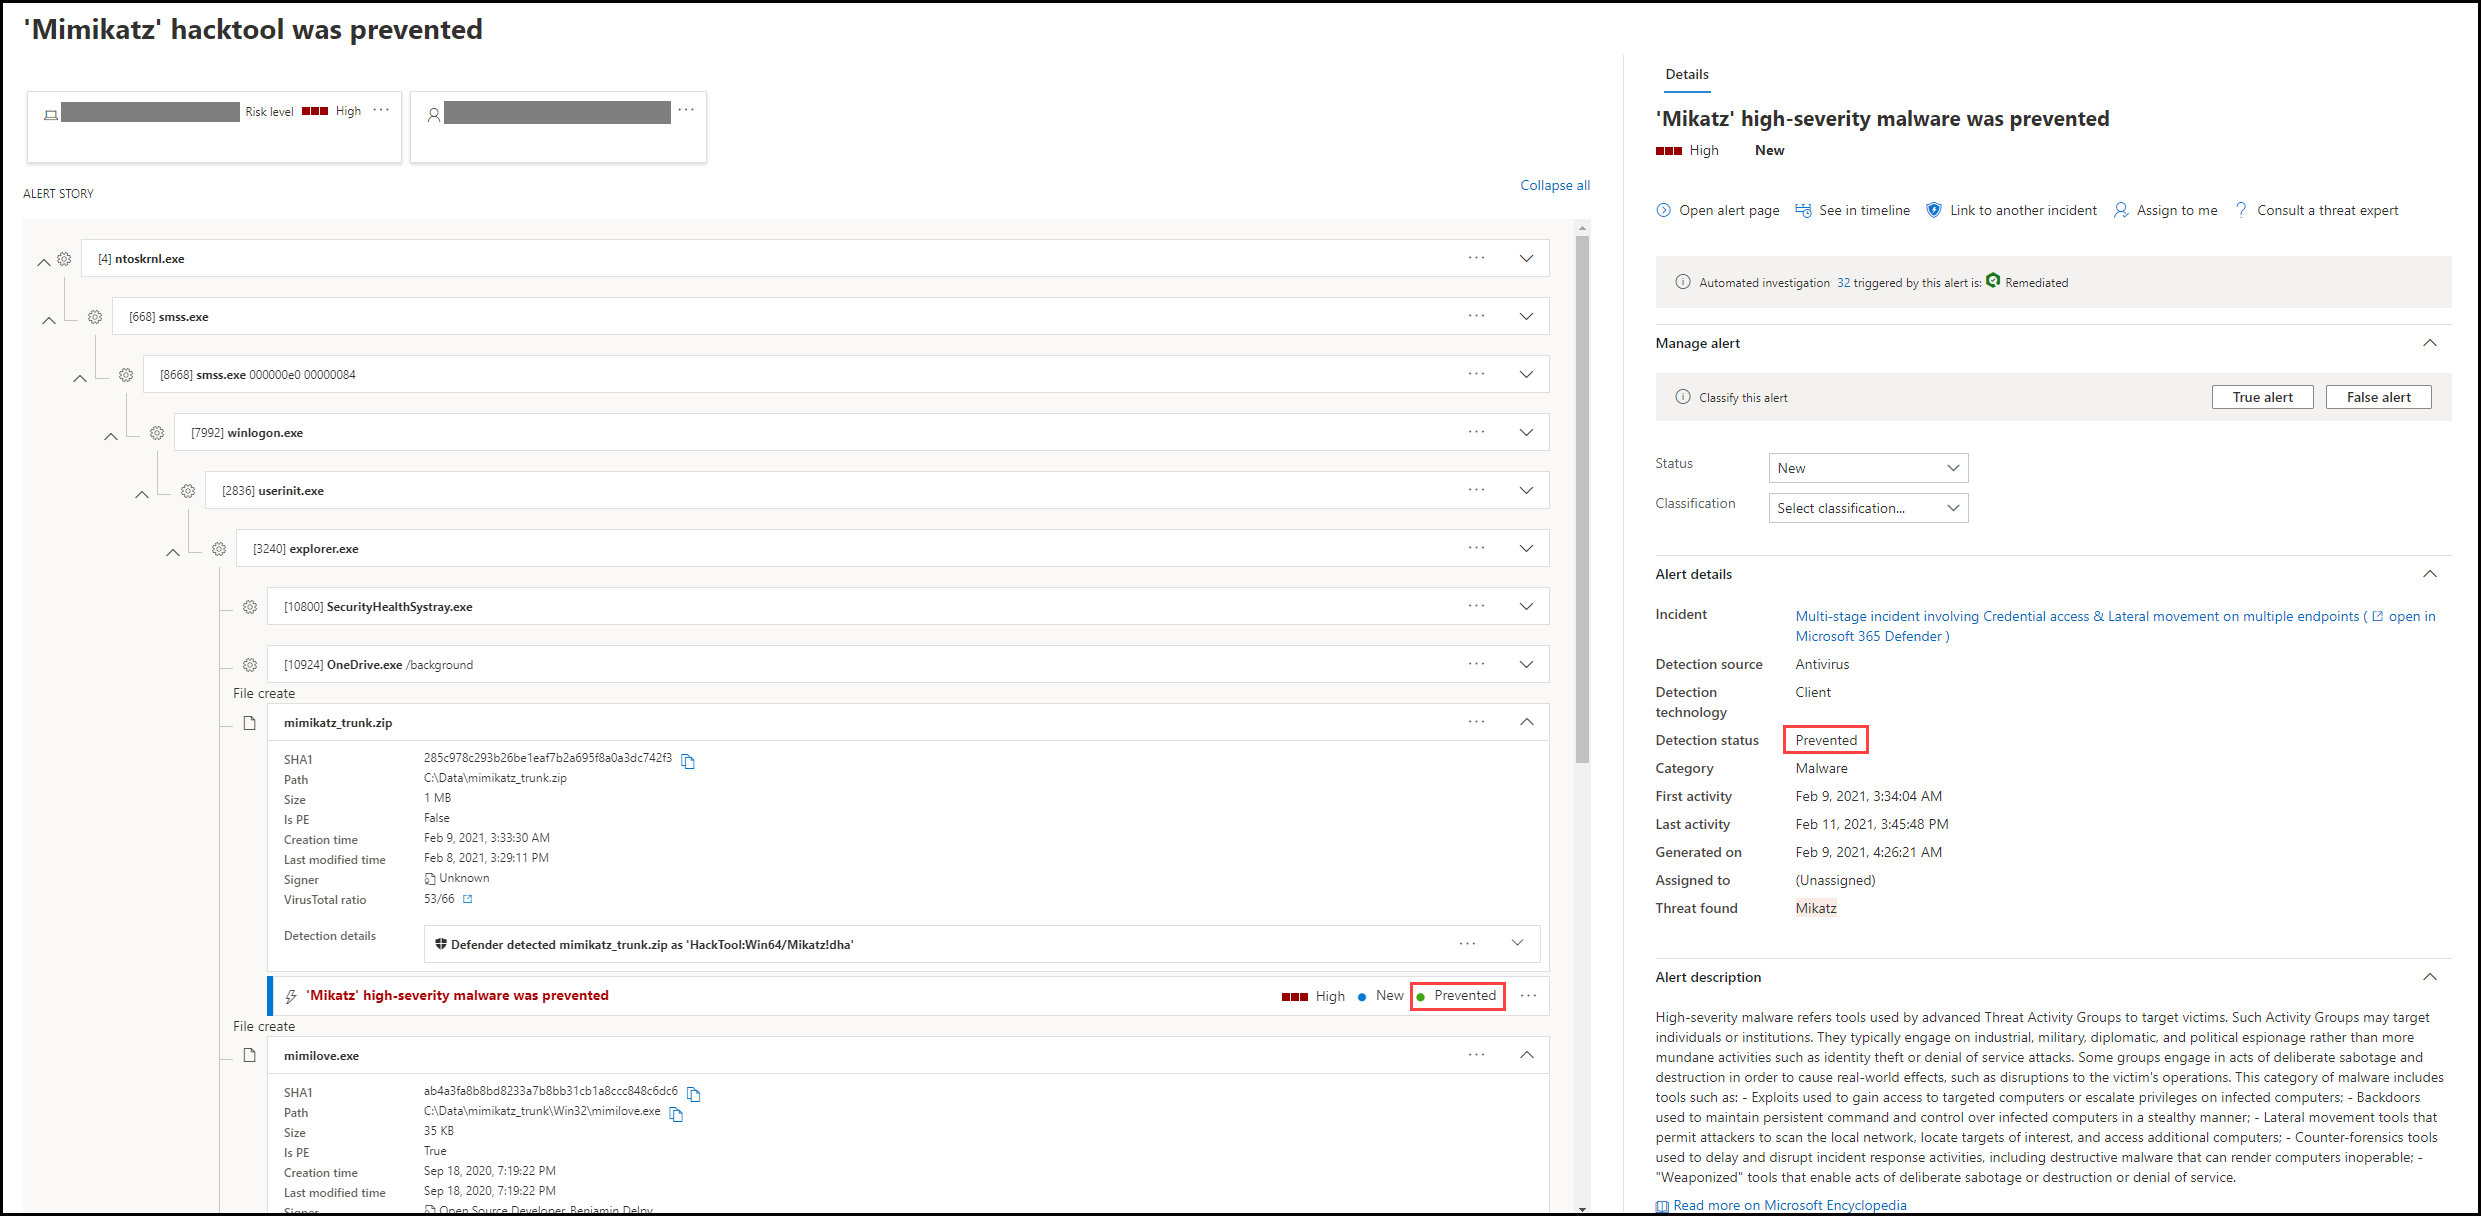Collapse the Manage alert section

click(2430, 343)
